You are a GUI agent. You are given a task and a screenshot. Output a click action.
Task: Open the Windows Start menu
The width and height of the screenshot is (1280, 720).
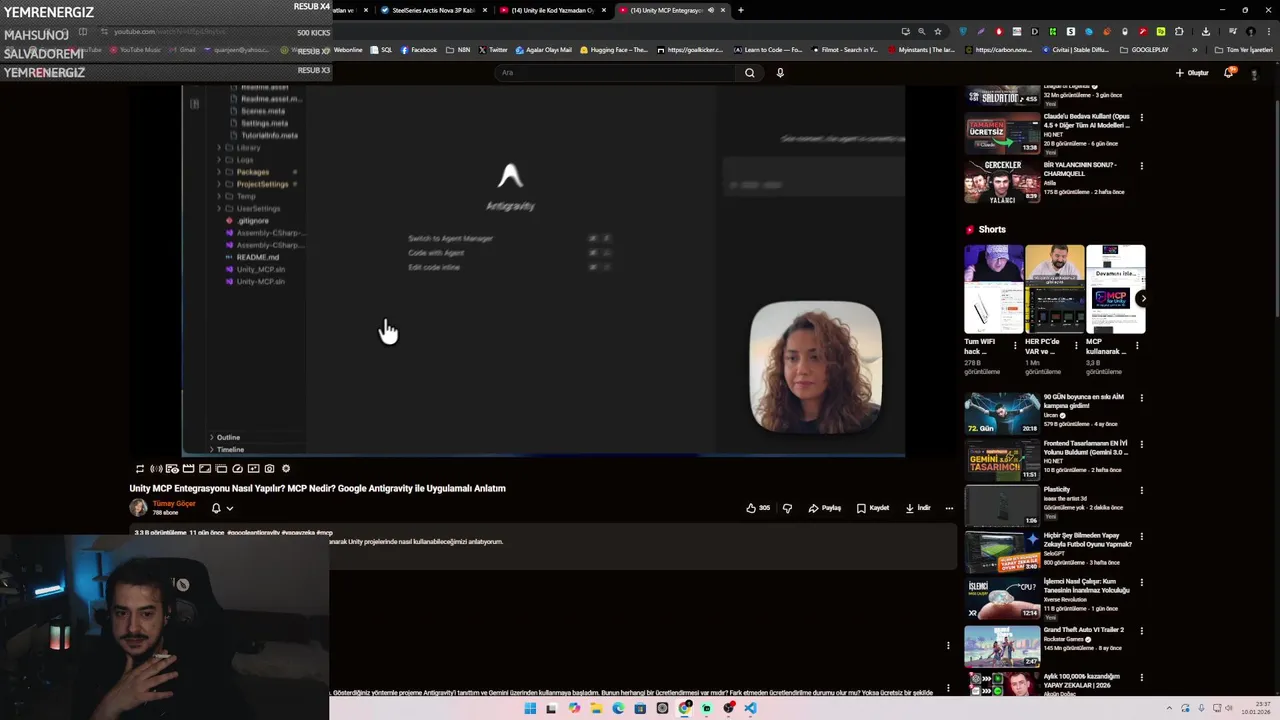(530, 708)
